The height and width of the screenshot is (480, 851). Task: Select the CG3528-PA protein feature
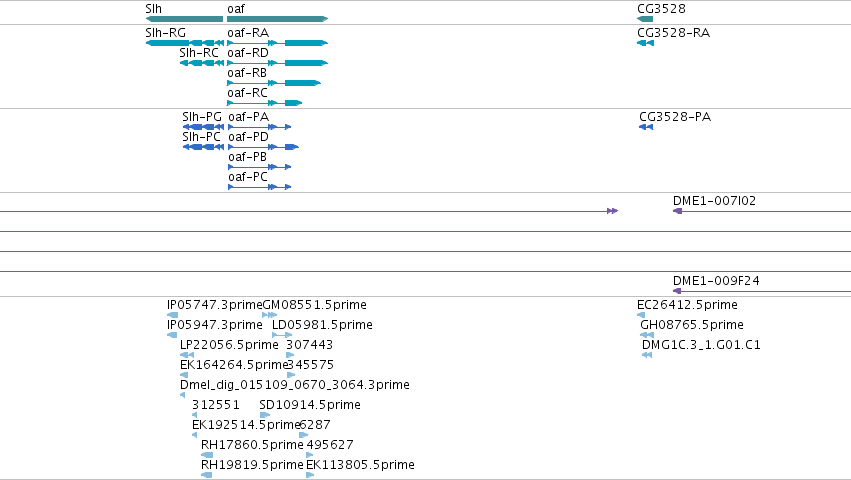point(646,127)
